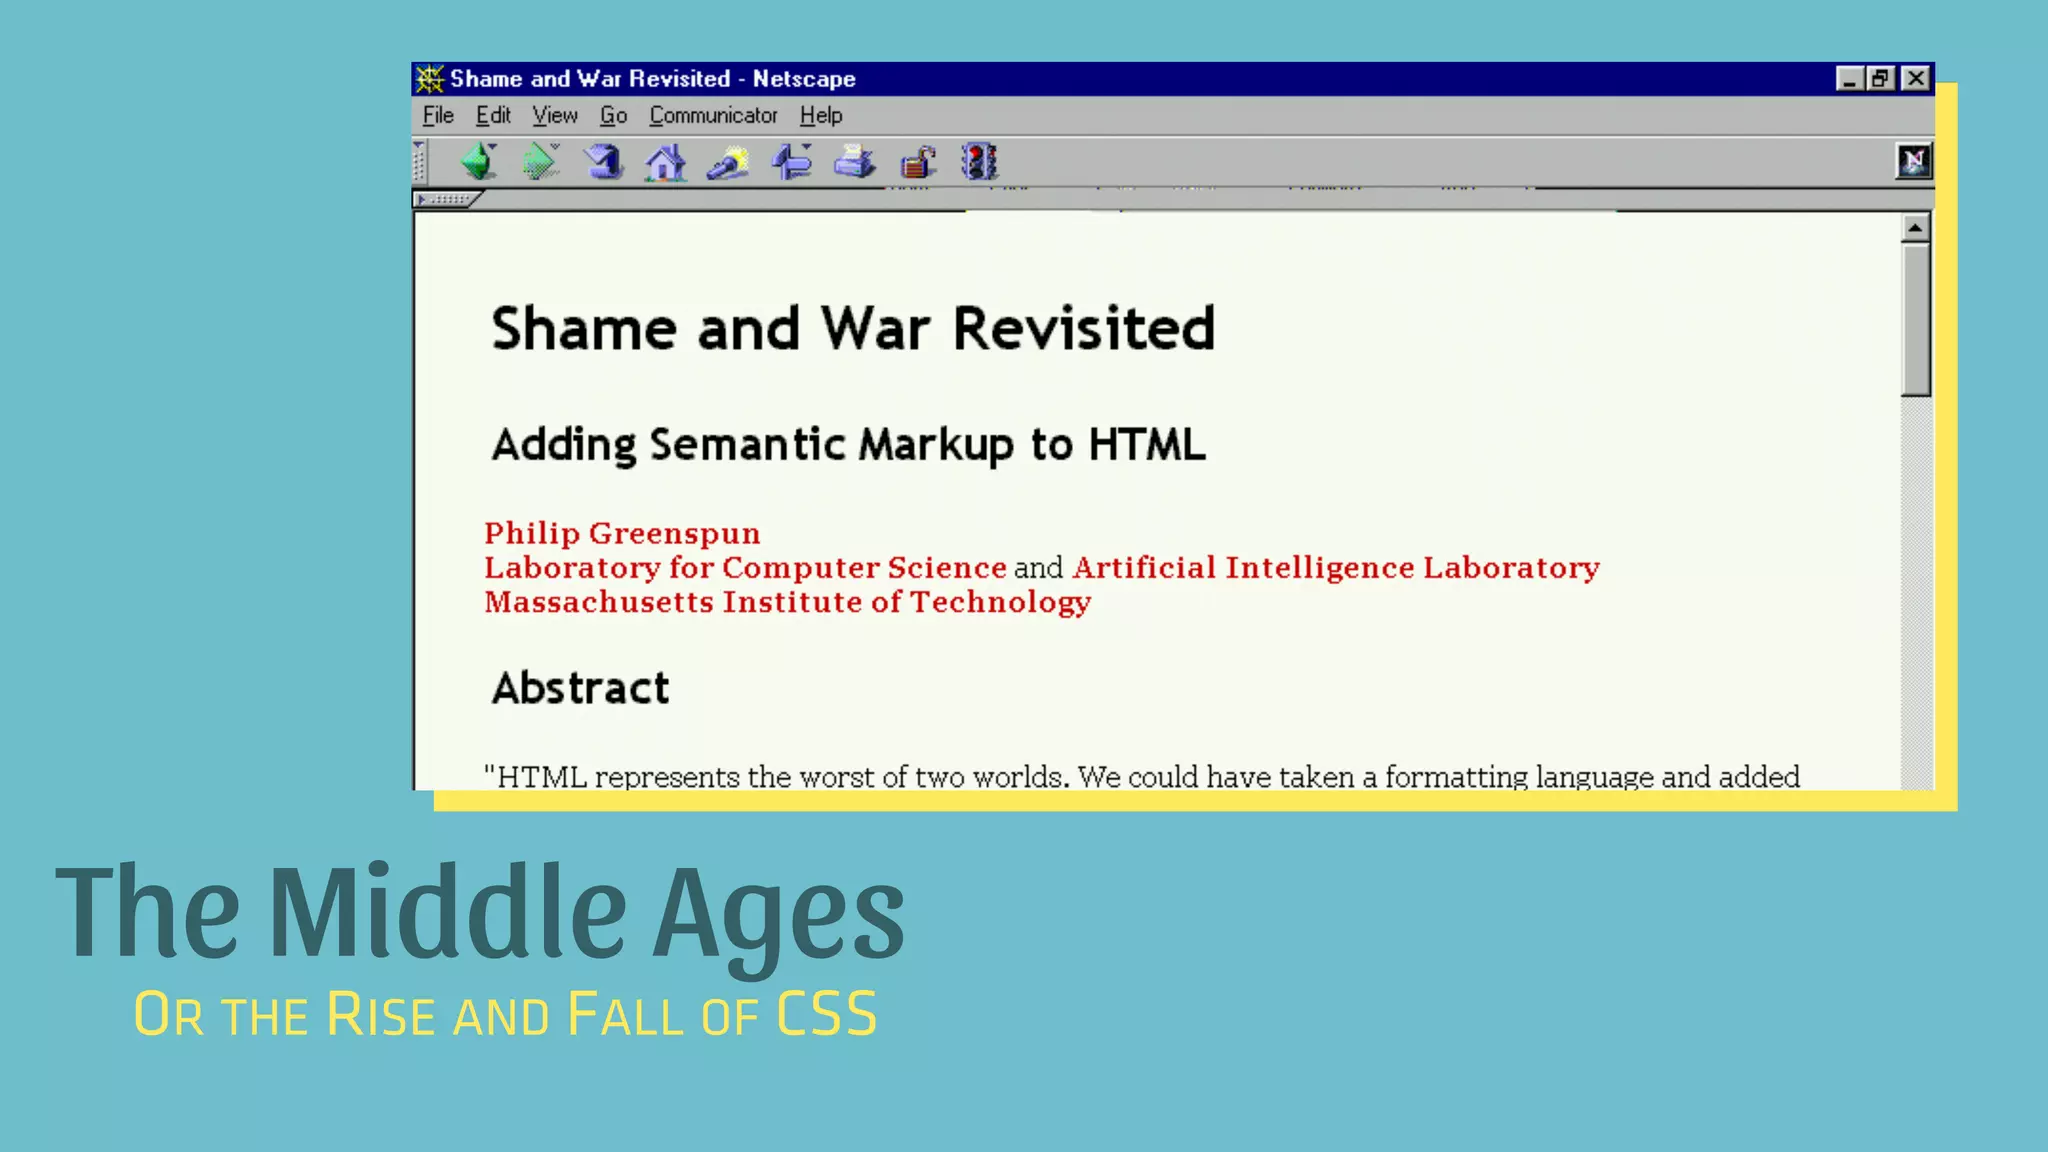Minimize the Netscape window
Viewport: 2048px width, 1152px height.
1849,78
